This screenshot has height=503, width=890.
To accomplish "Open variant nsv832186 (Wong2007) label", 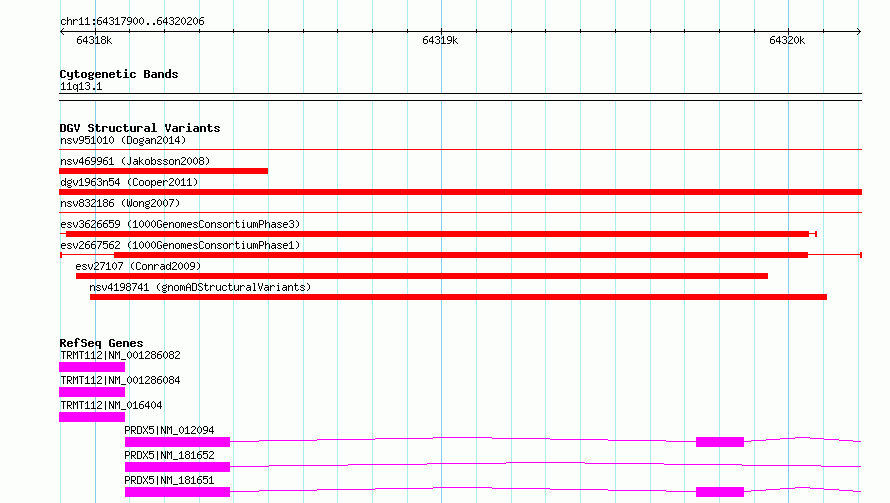I will (120, 203).
